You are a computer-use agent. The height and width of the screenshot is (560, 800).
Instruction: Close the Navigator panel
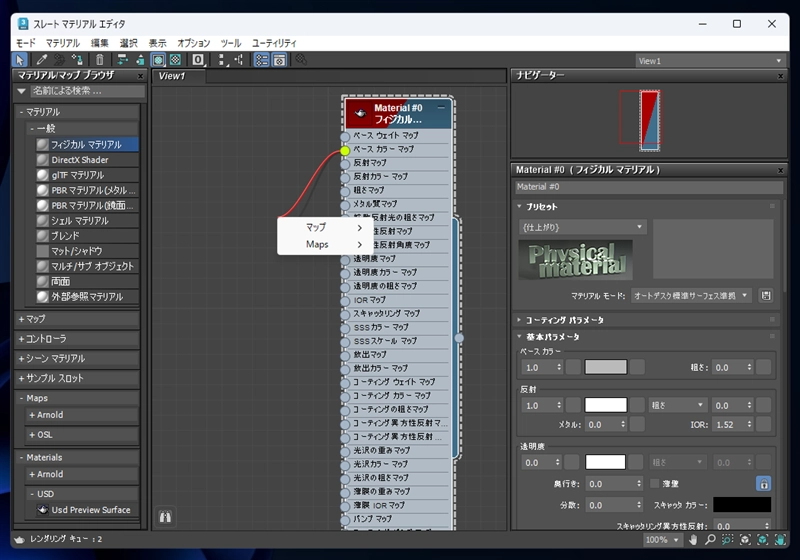tap(780, 76)
